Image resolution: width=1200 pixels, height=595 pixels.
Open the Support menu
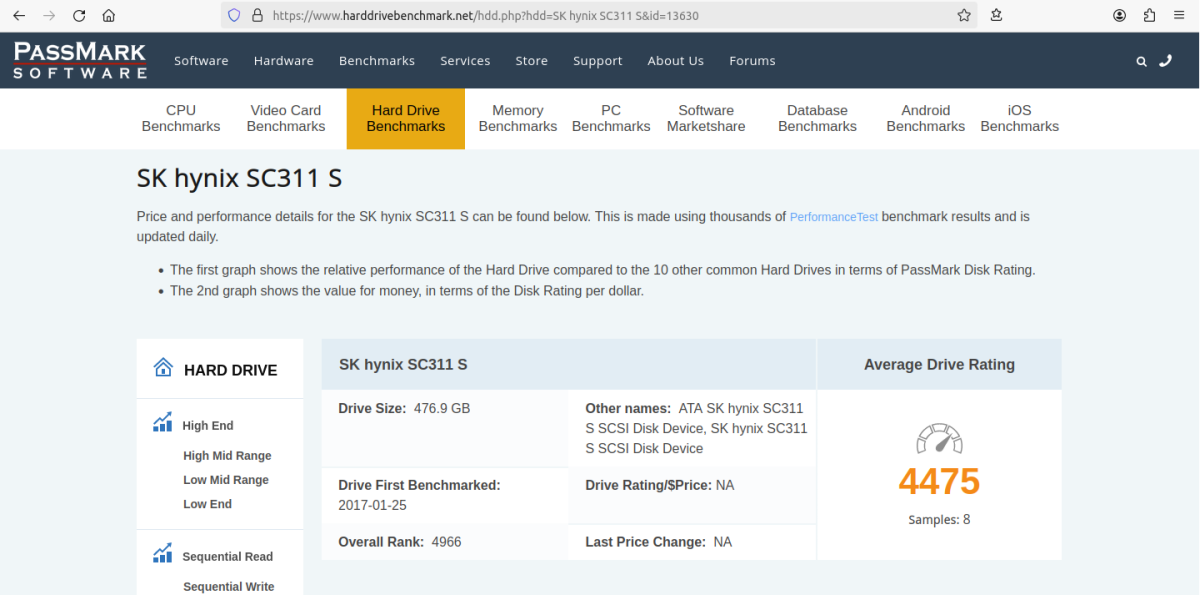[598, 61]
